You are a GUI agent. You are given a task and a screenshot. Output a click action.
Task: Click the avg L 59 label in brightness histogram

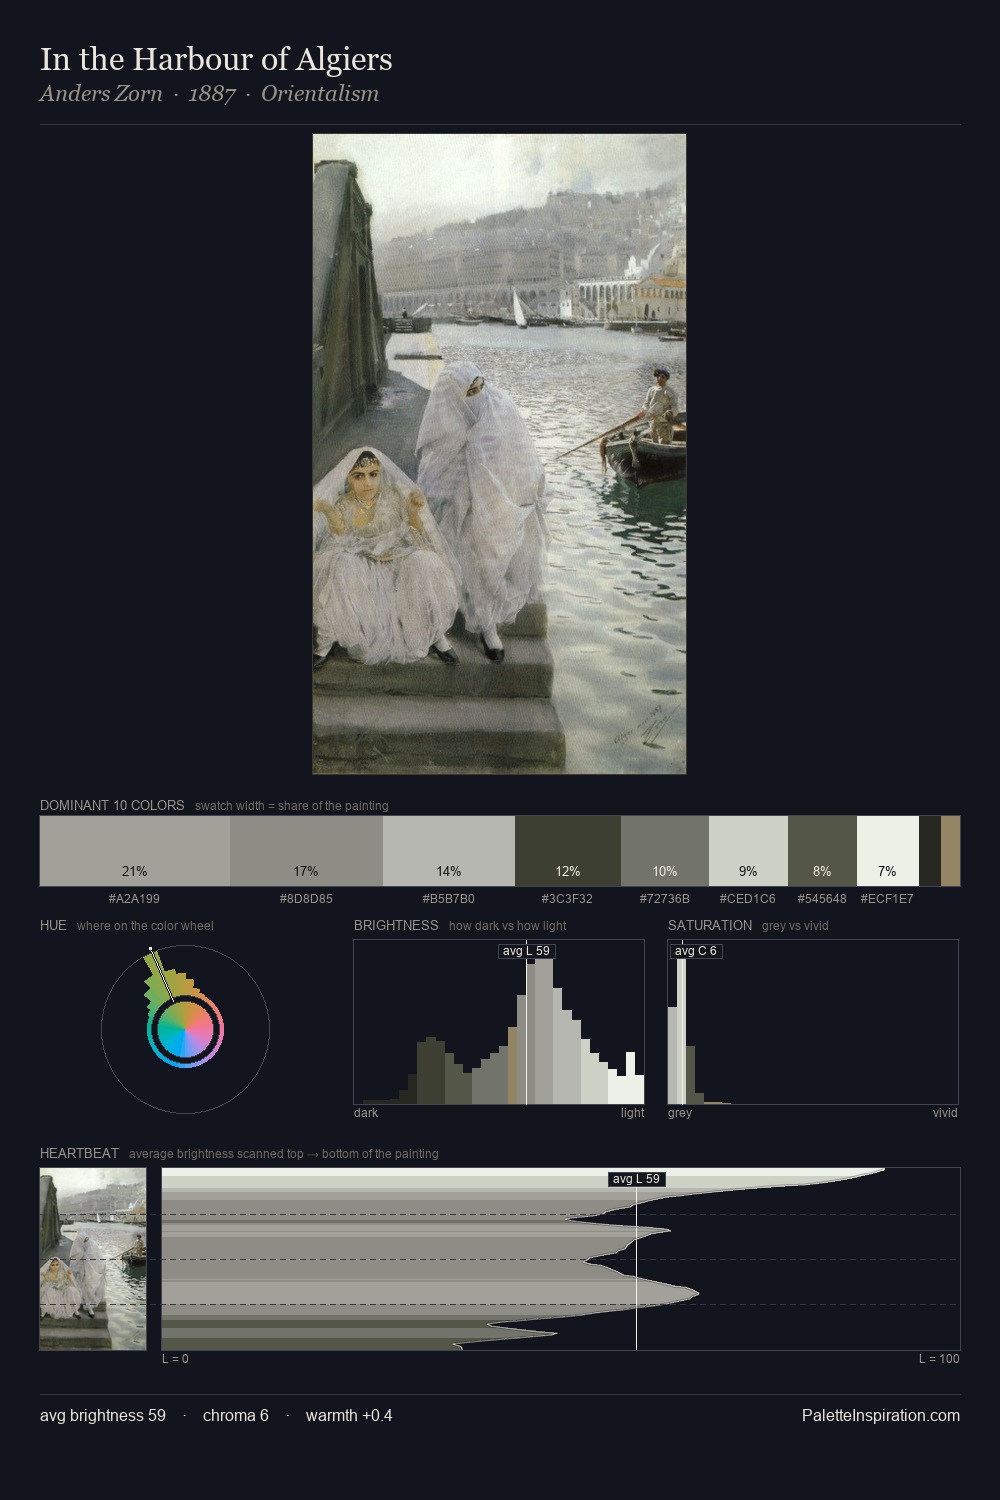click(526, 951)
